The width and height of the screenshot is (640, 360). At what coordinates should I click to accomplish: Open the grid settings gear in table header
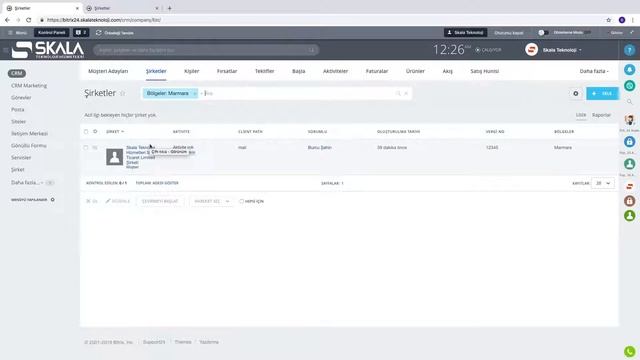point(95,131)
